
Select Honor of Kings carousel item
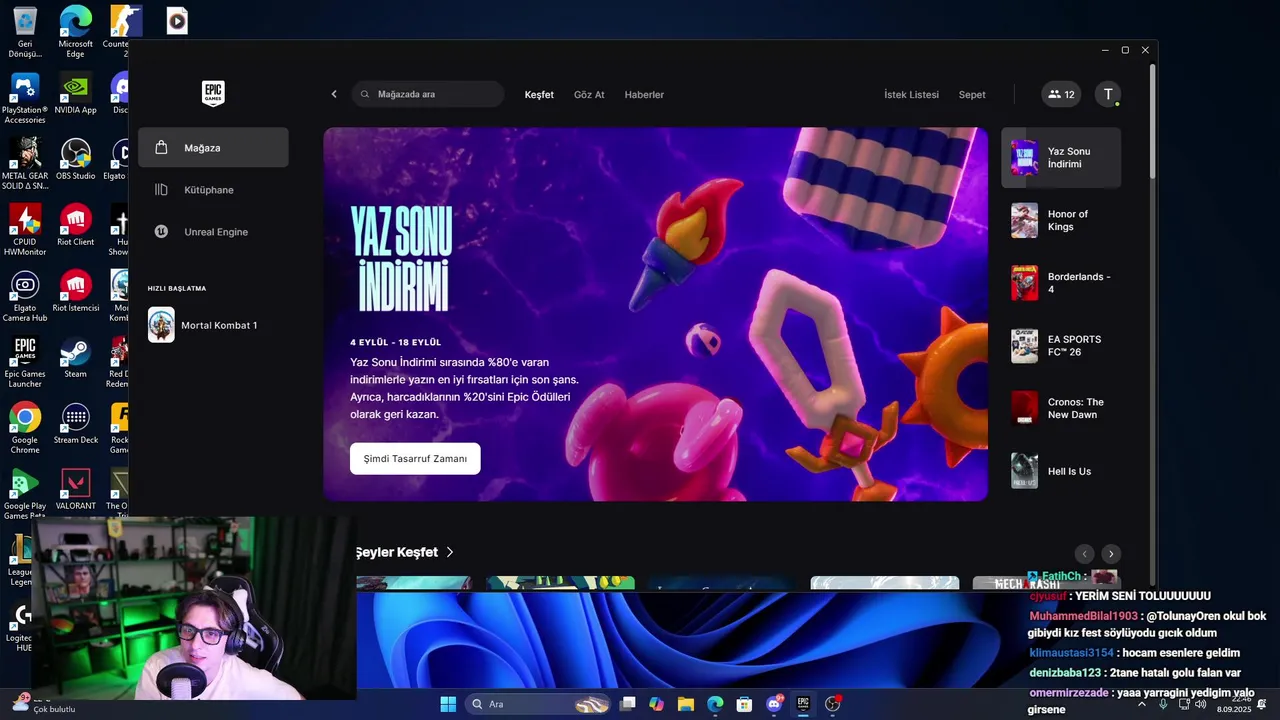pos(1061,220)
